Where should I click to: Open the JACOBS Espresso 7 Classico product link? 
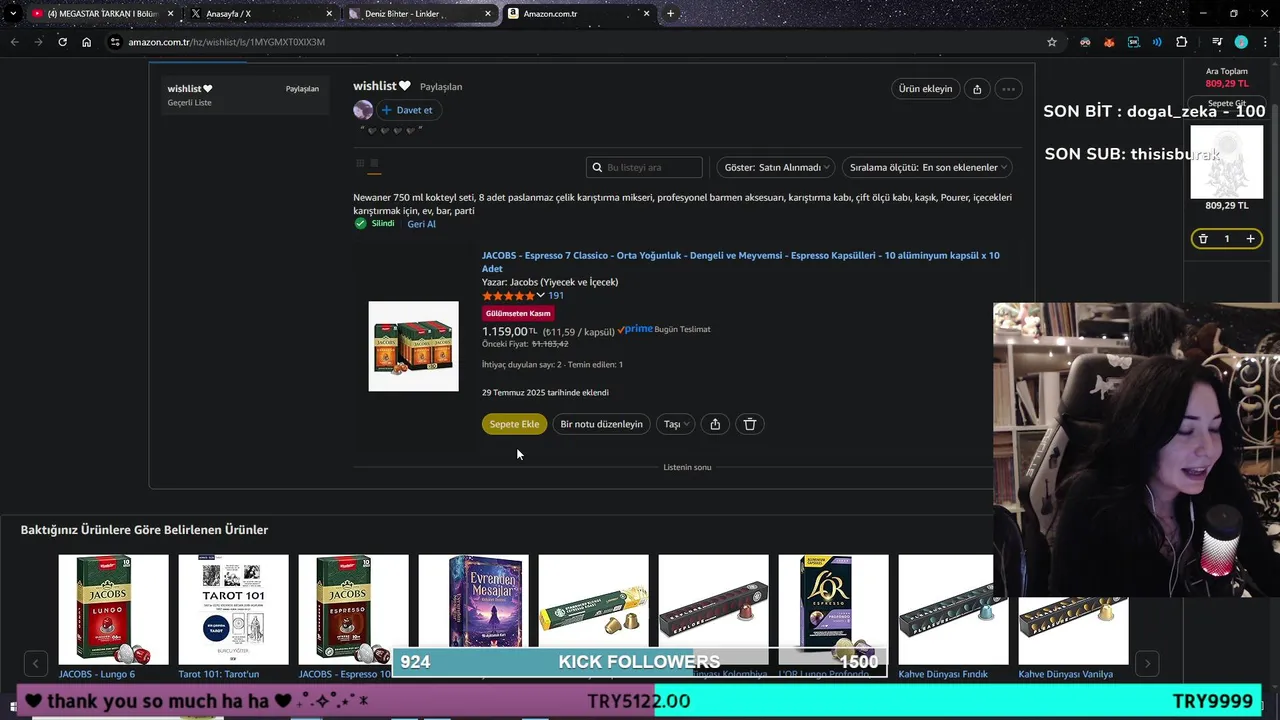point(740,262)
